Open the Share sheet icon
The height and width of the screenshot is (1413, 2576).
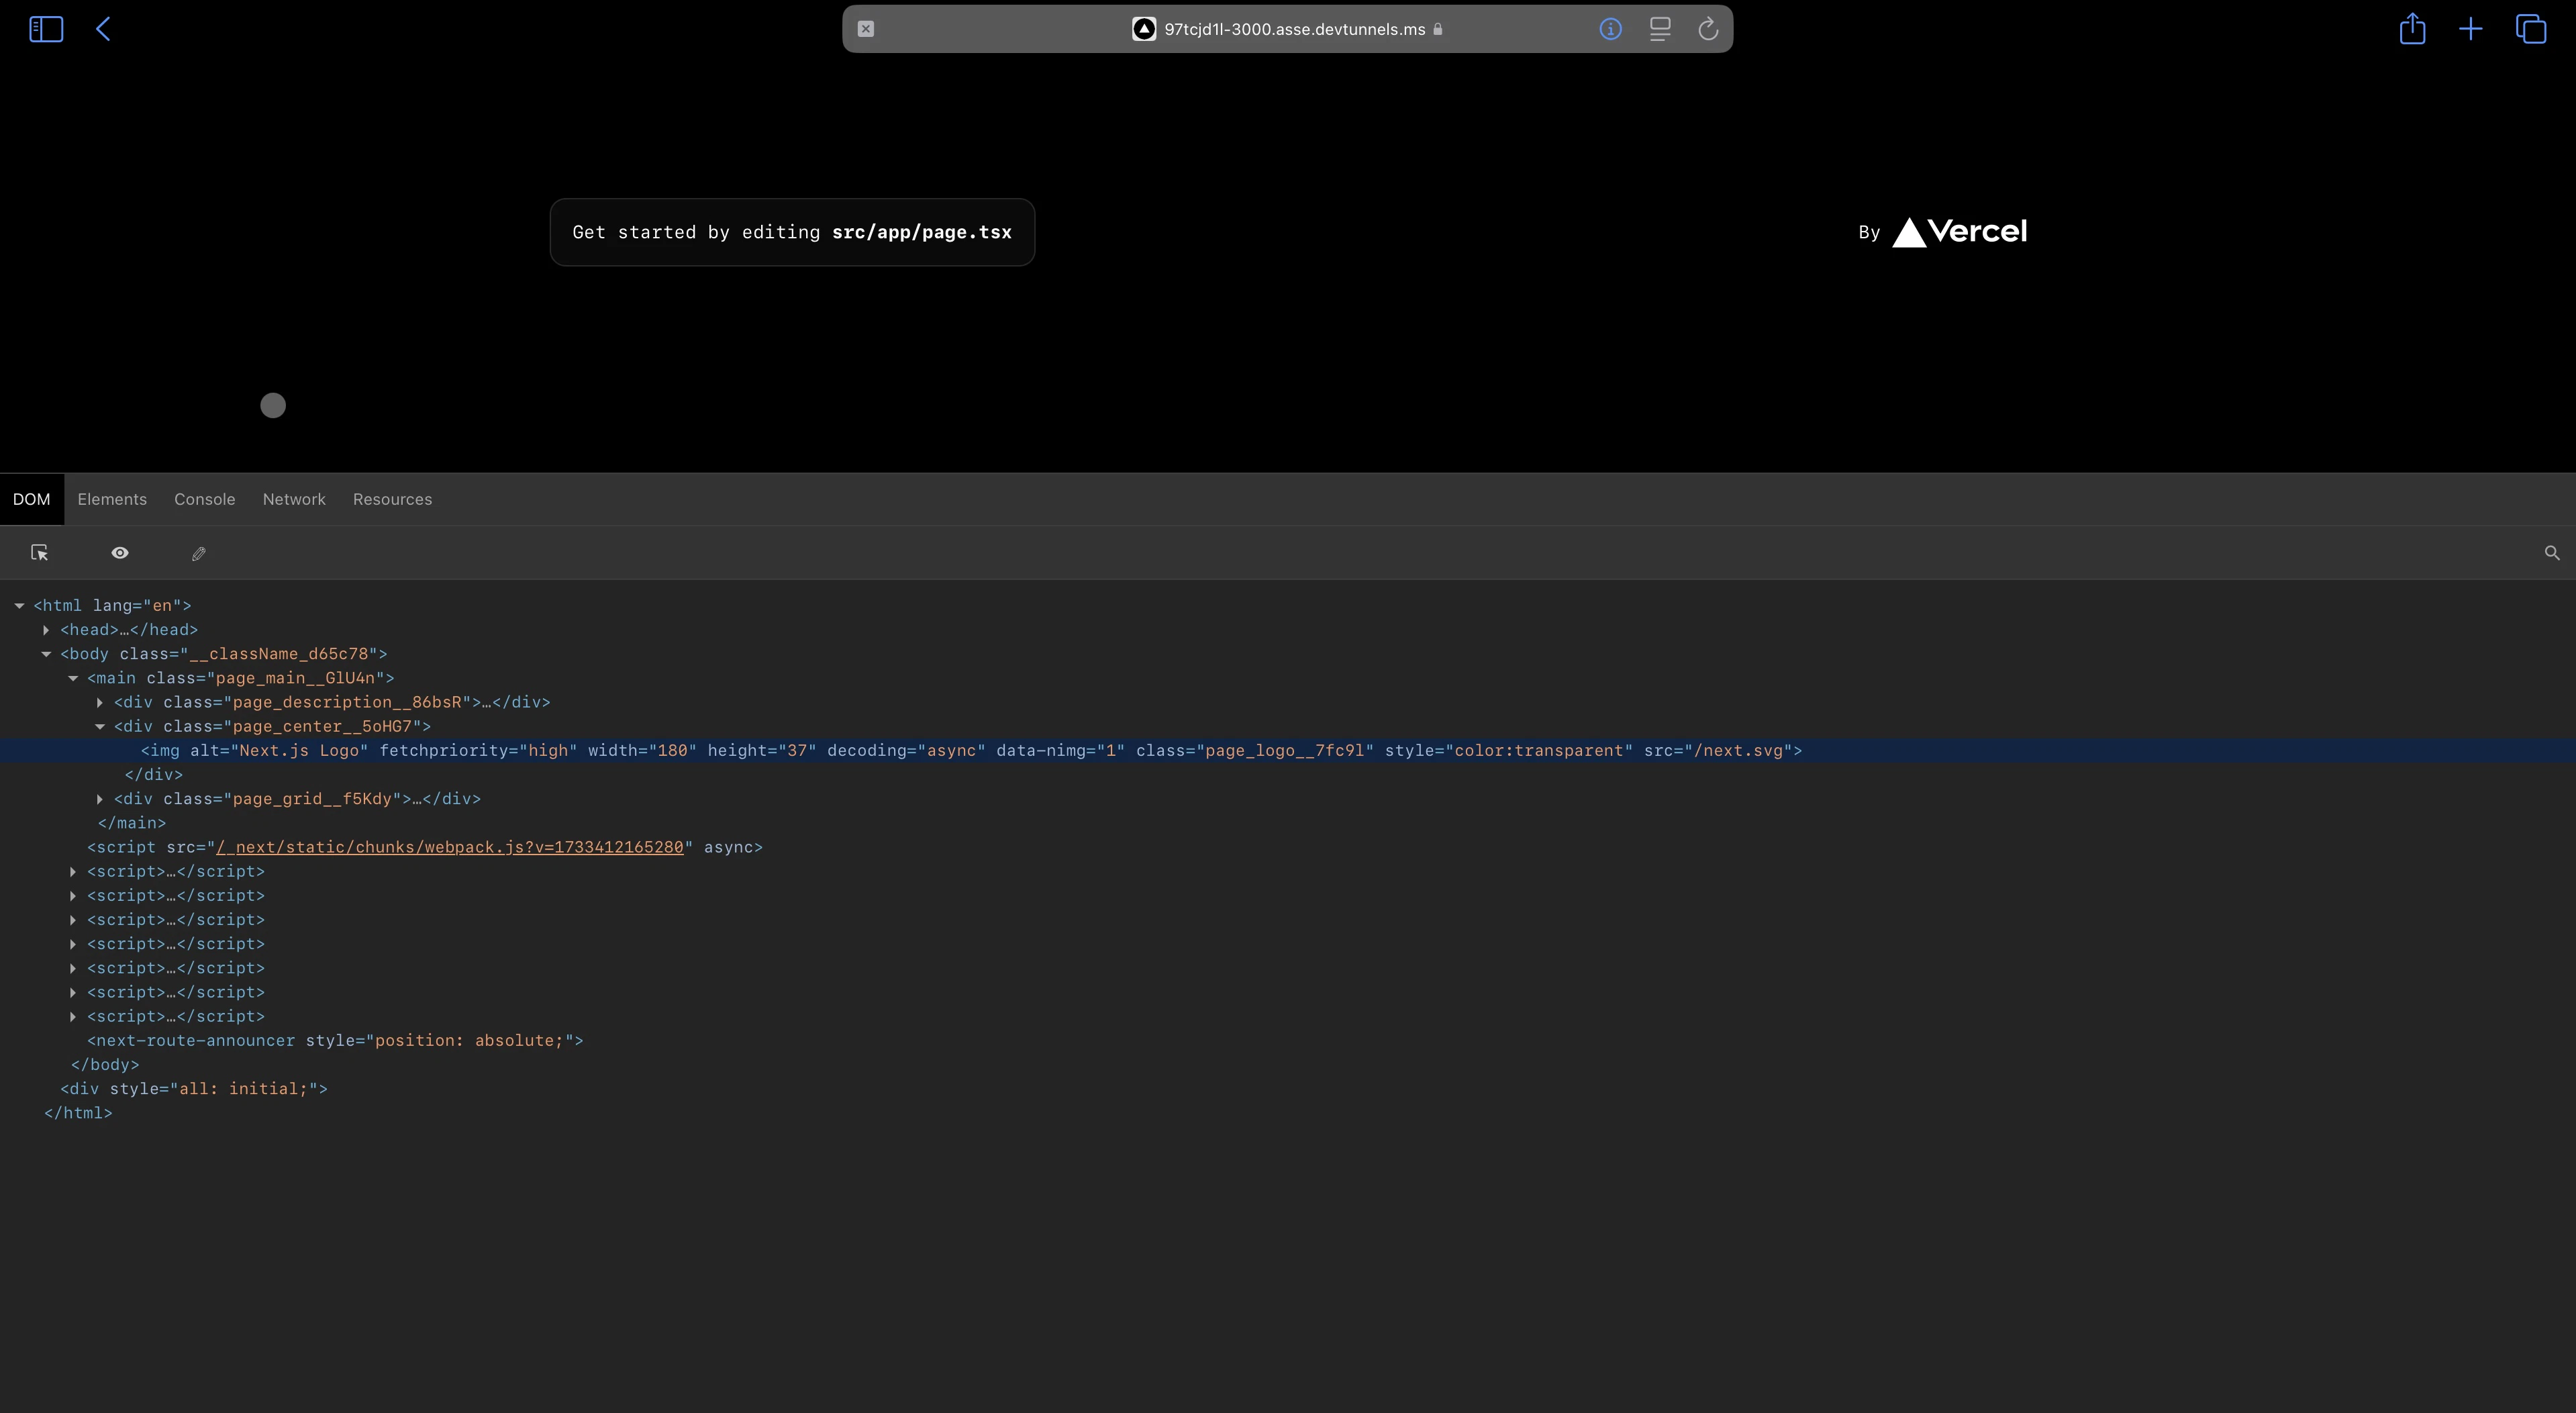pyautogui.click(x=2412, y=28)
